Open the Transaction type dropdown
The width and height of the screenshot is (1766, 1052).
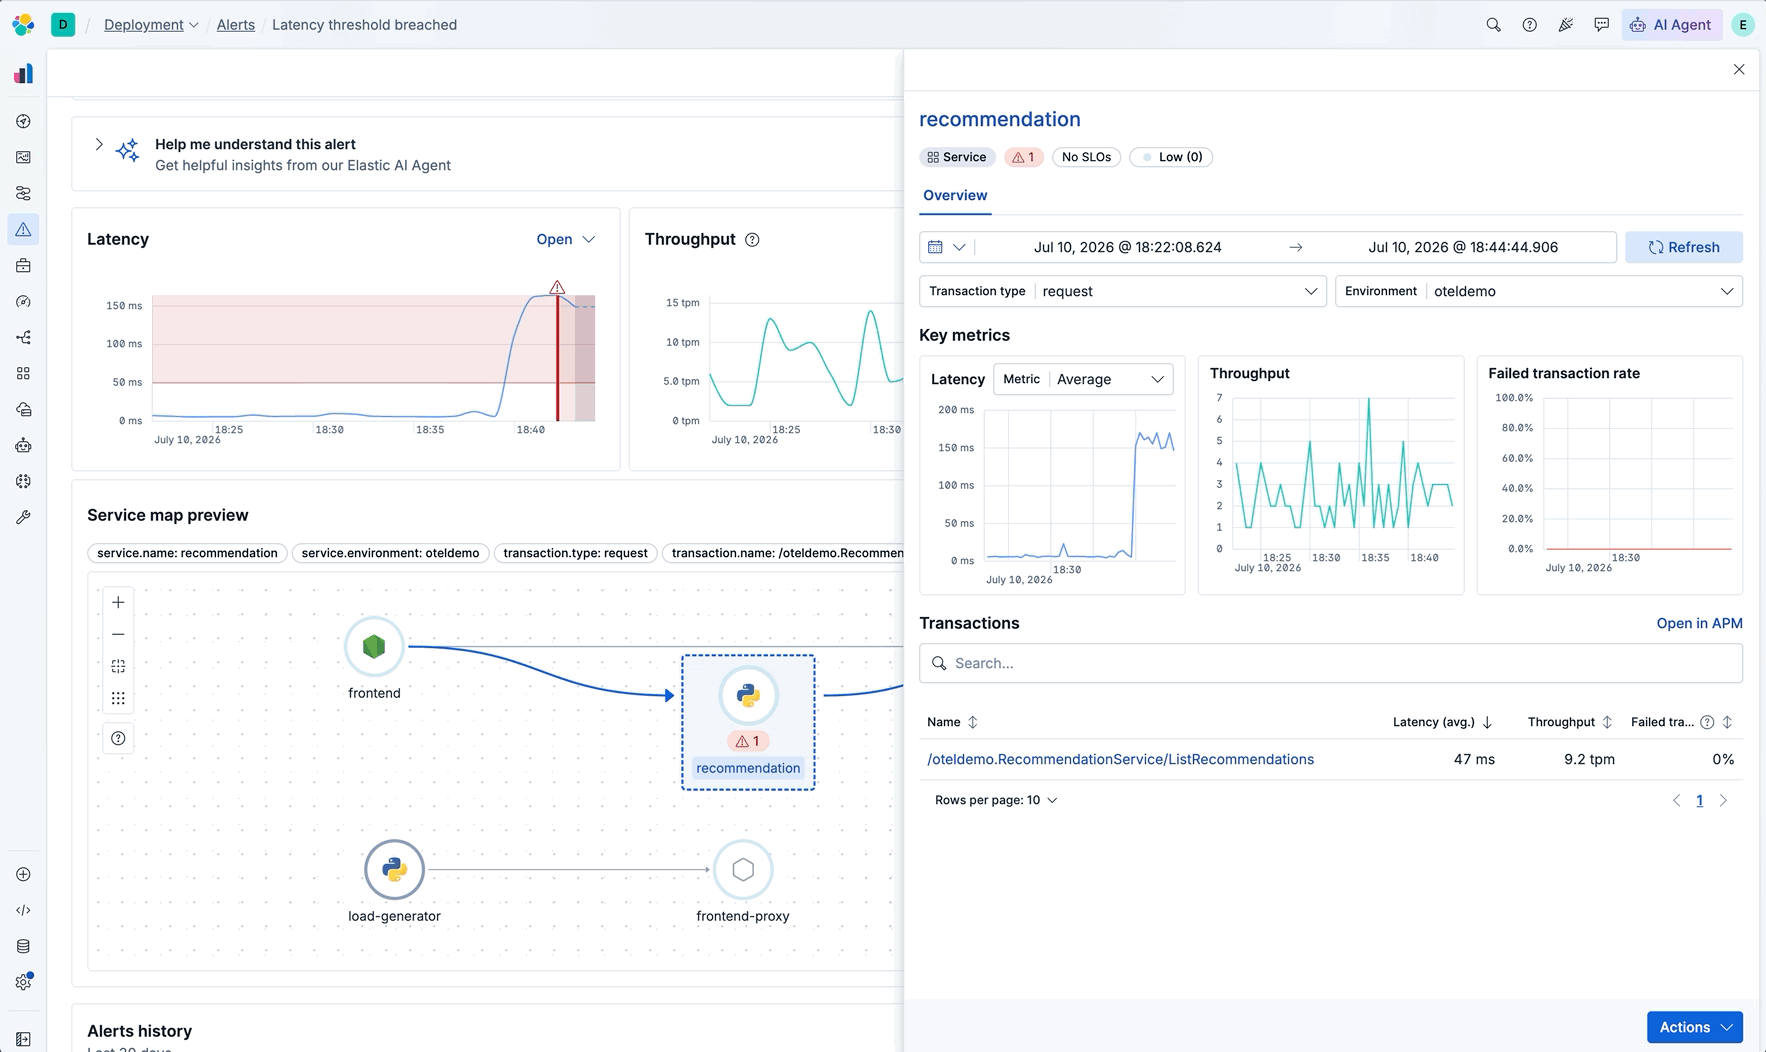coord(1123,291)
